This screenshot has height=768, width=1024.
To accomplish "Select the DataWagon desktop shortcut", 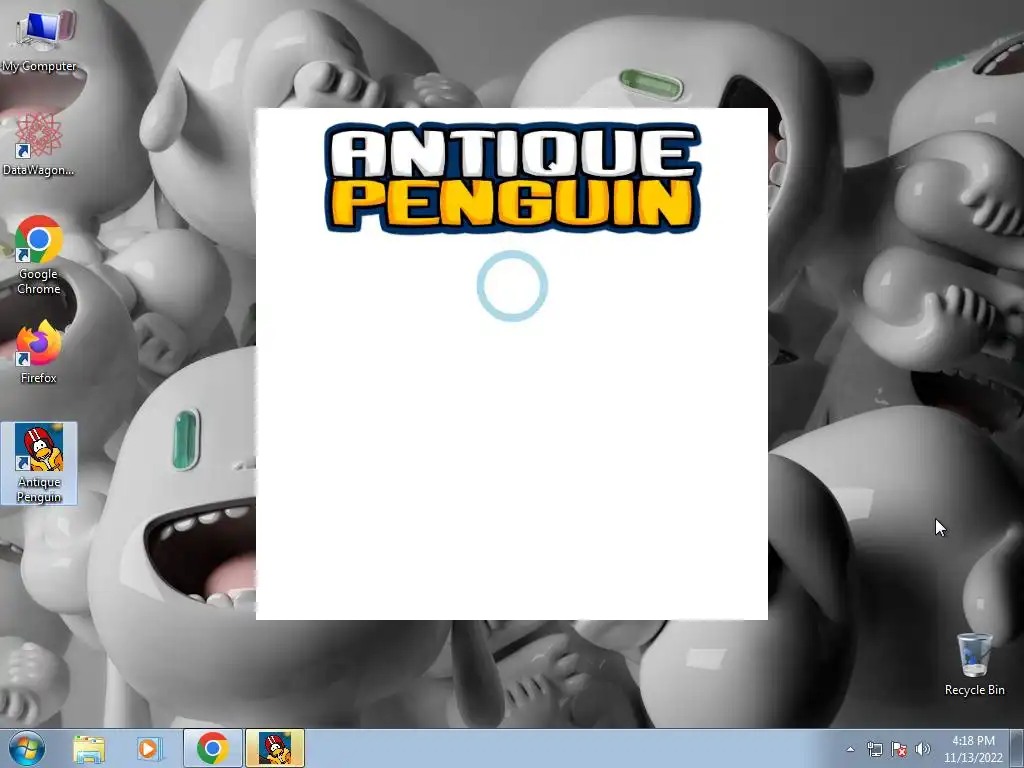I will tap(38, 145).
